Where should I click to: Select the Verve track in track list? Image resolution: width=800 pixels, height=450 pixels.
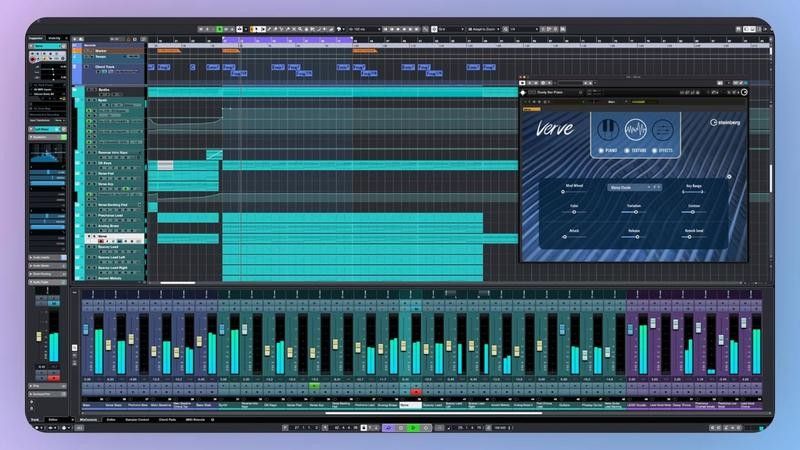[x=114, y=238]
